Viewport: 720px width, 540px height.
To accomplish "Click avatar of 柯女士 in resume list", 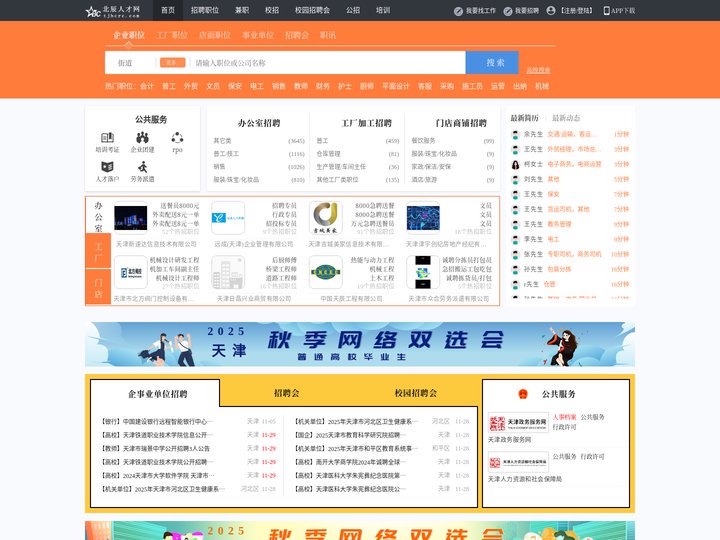I will pos(516,164).
